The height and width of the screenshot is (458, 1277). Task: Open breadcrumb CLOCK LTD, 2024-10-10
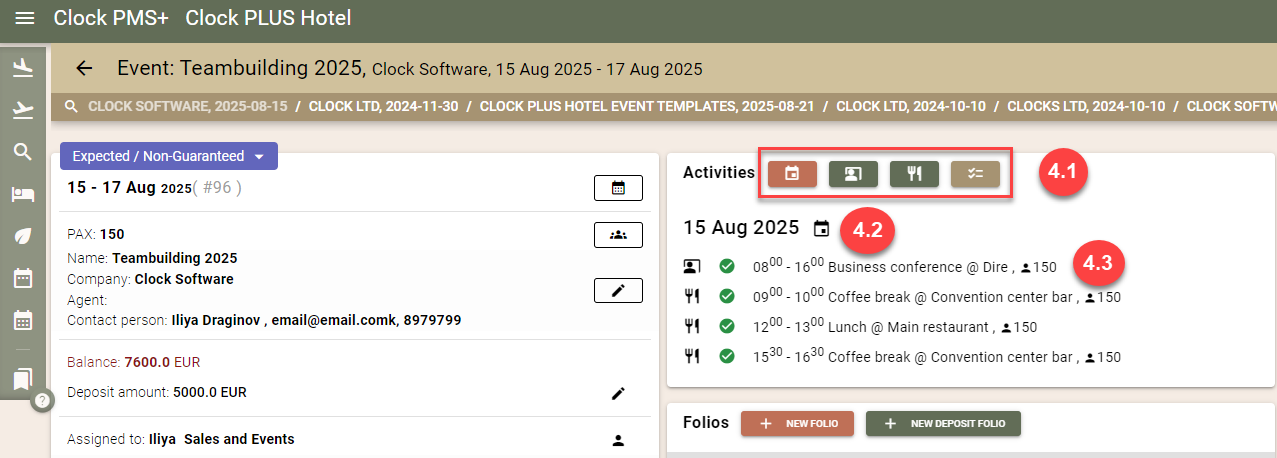coord(910,106)
